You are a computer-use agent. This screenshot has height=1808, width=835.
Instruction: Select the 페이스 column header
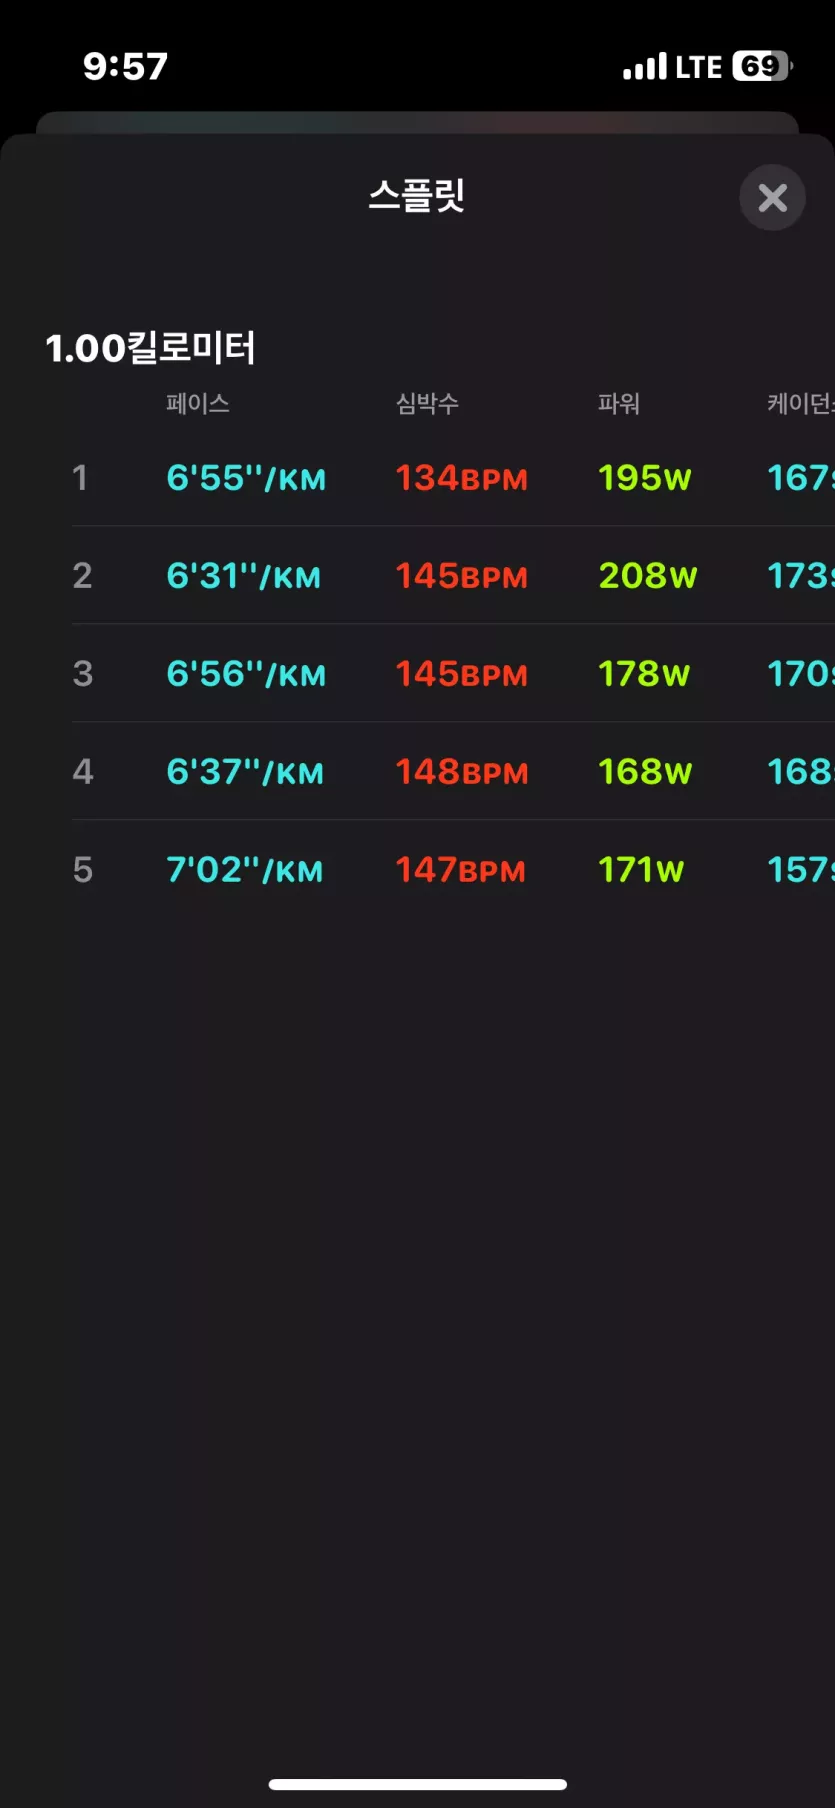click(198, 403)
